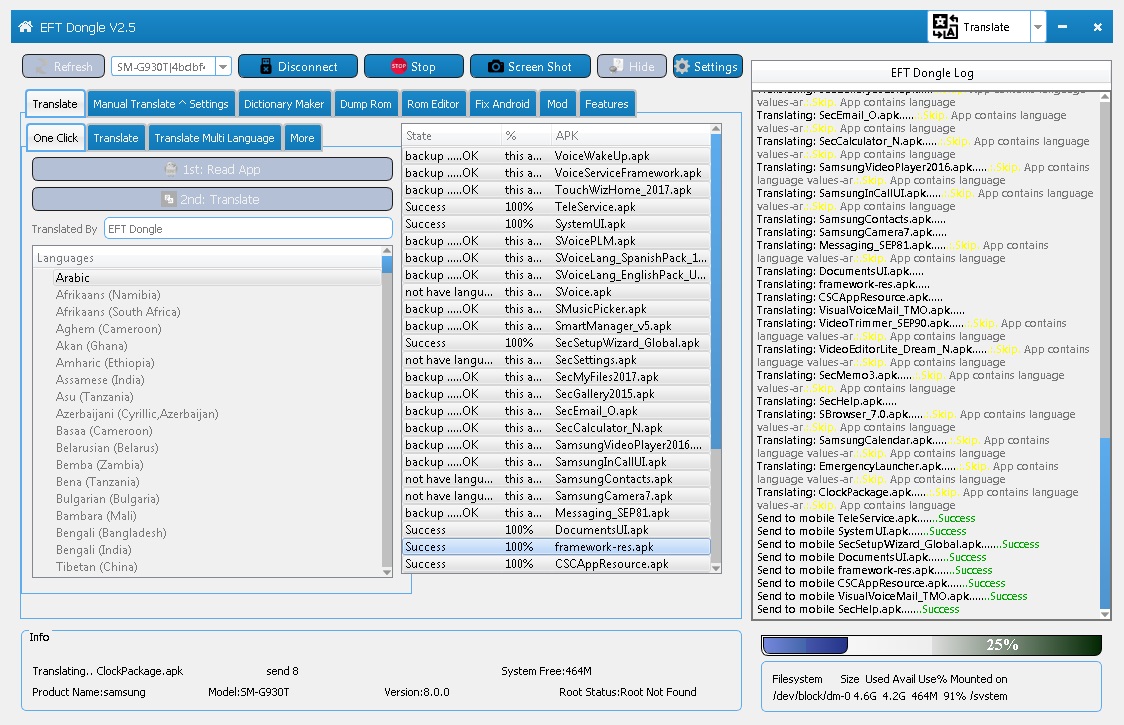Open the Features tab
The width and height of the screenshot is (1124, 725).
click(x=606, y=104)
